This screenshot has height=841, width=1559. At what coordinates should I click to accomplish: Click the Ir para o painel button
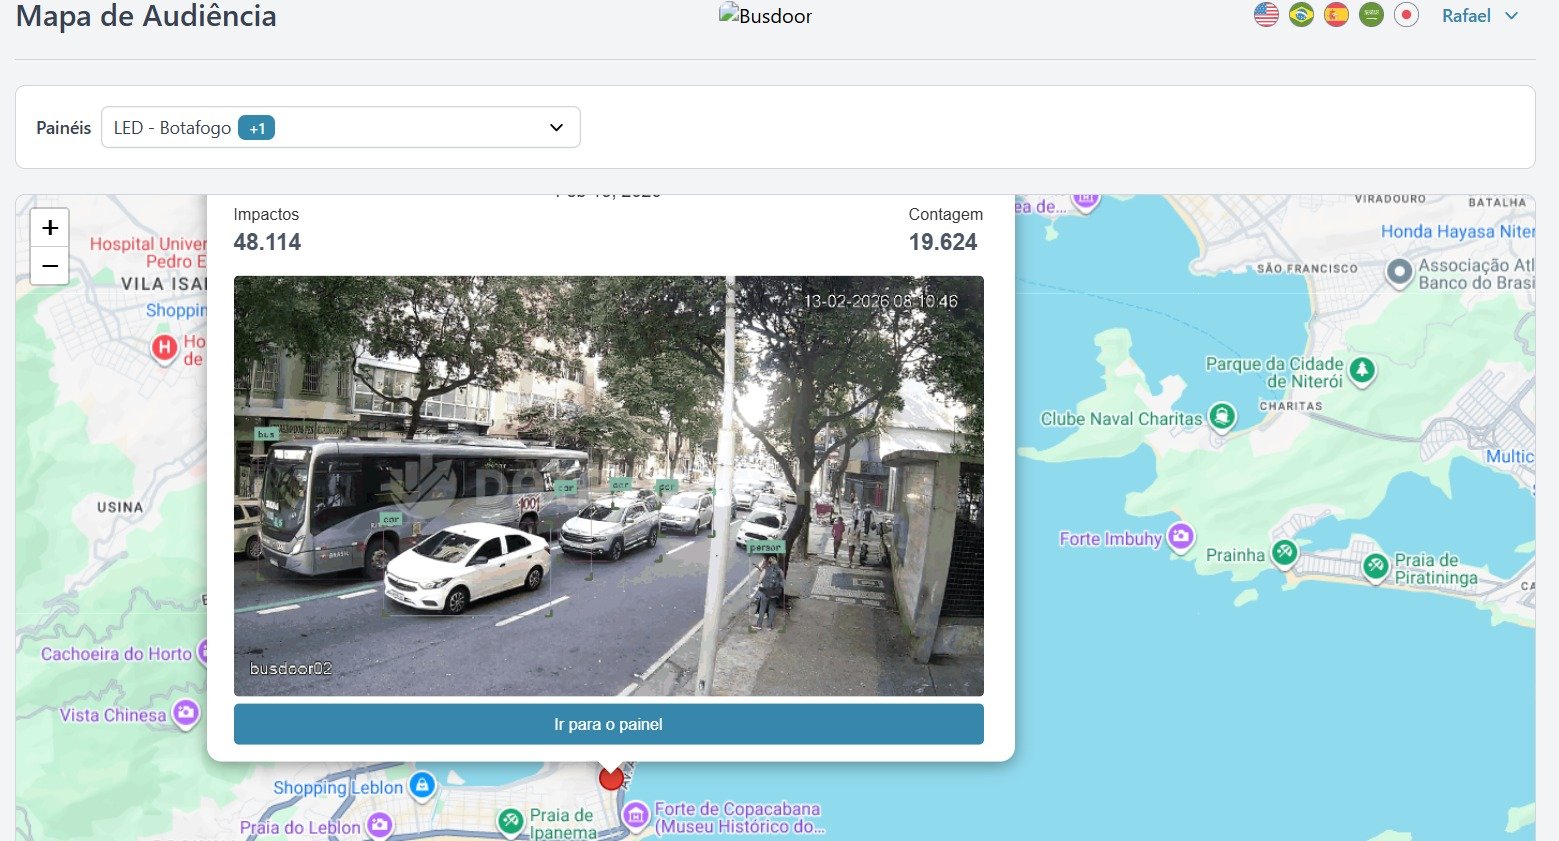coord(608,724)
